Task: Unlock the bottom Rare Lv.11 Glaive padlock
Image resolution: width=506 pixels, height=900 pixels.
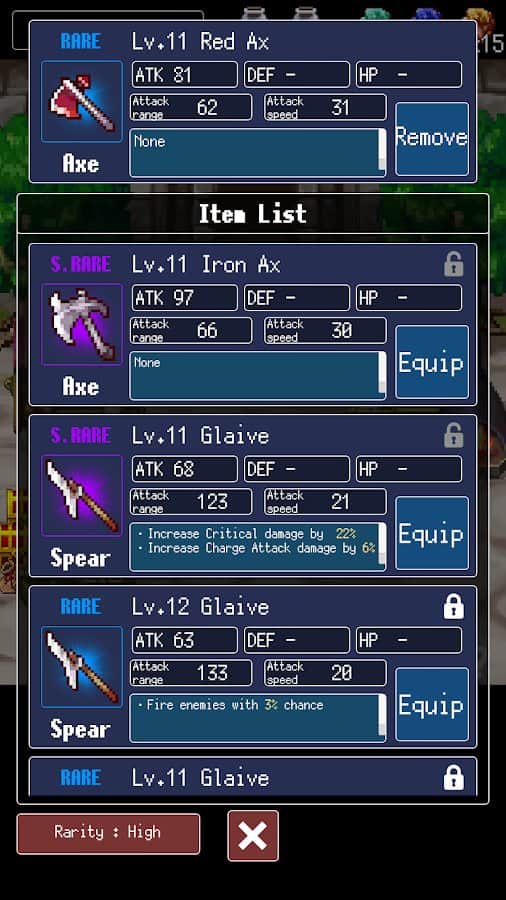Action: [453, 777]
